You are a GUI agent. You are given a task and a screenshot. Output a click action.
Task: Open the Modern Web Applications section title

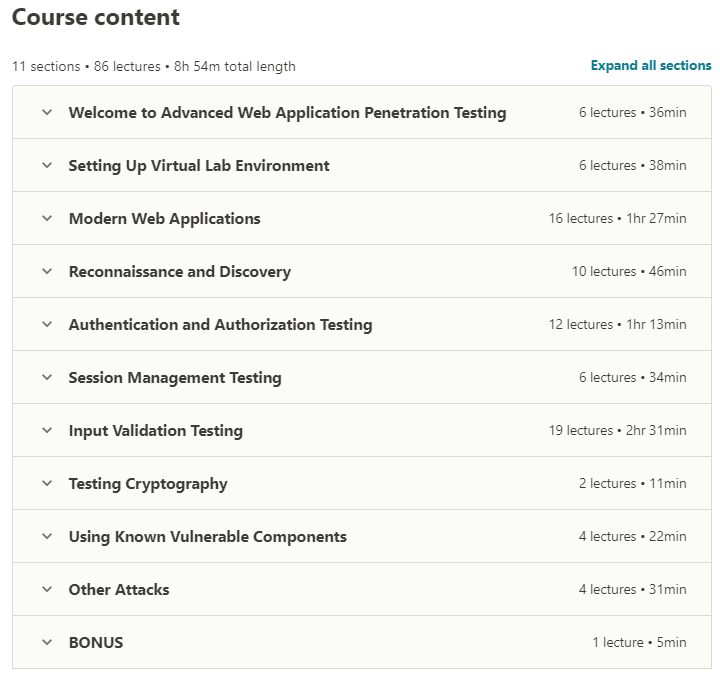[x=164, y=219]
